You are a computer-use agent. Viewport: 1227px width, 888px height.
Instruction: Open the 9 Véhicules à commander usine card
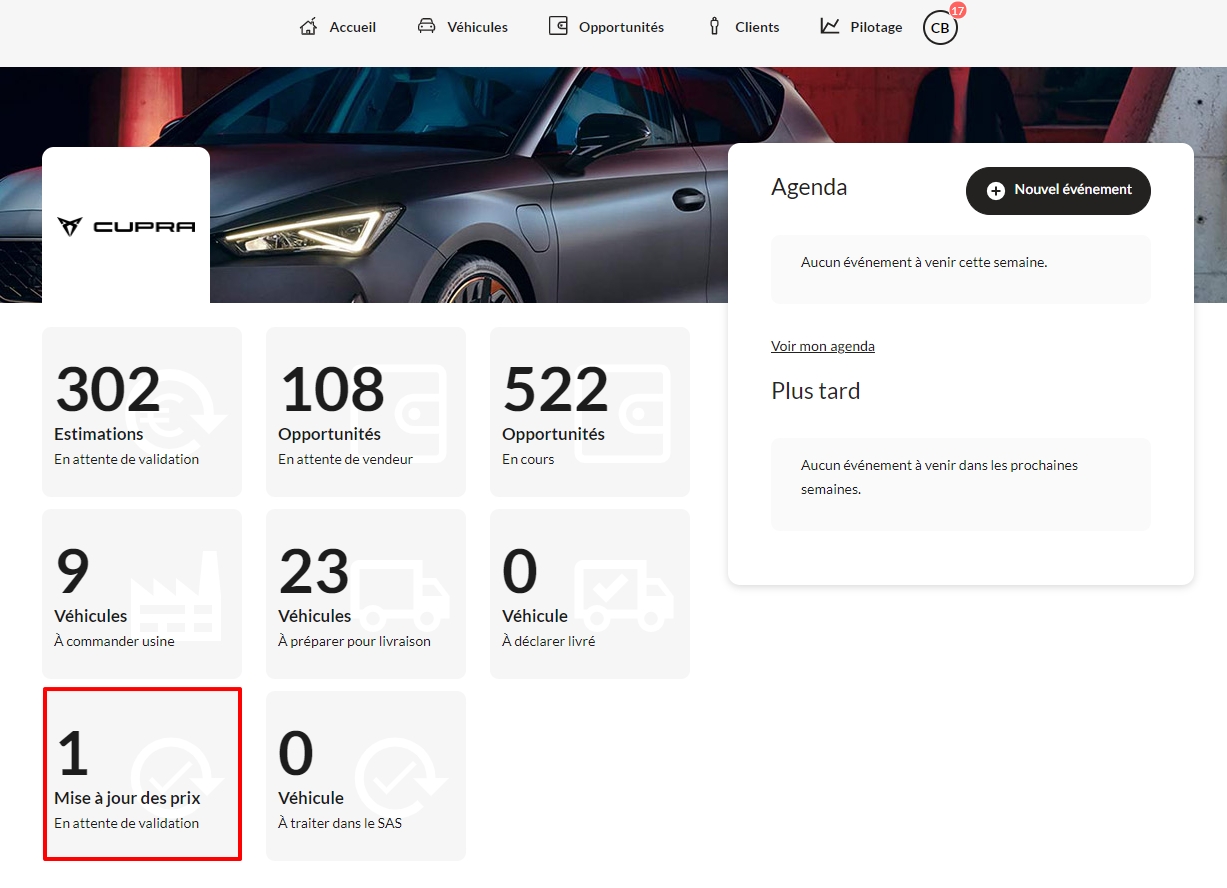(142, 594)
